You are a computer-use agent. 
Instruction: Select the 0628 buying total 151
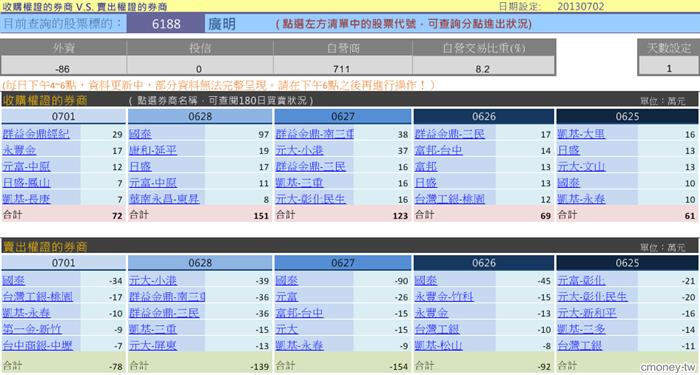[x=261, y=216]
